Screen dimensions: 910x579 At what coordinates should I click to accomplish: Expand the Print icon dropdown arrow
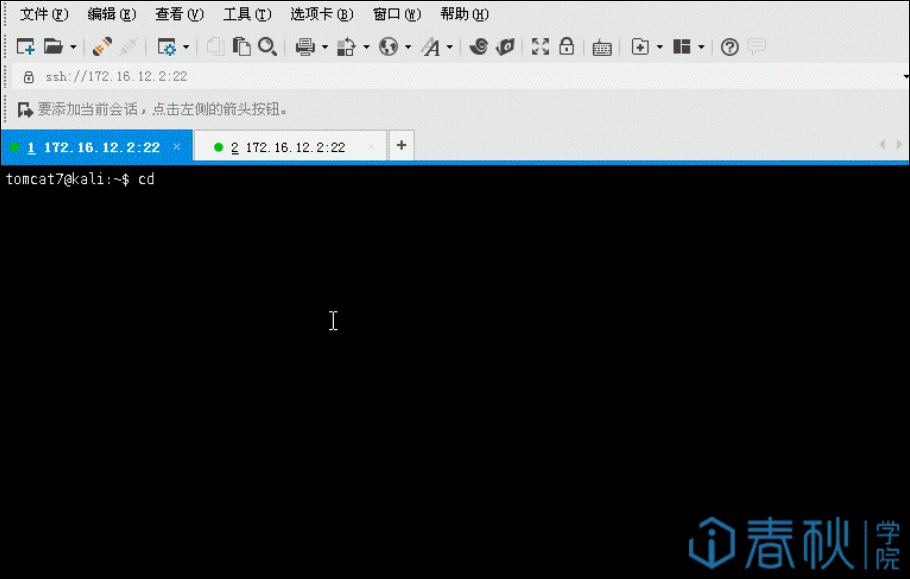pyautogui.click(x=324, y=47)
